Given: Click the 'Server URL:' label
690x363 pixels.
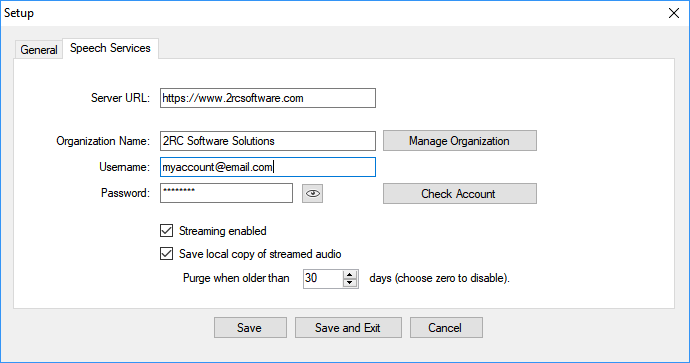Looking at the screenshot, I should (120, 98).
